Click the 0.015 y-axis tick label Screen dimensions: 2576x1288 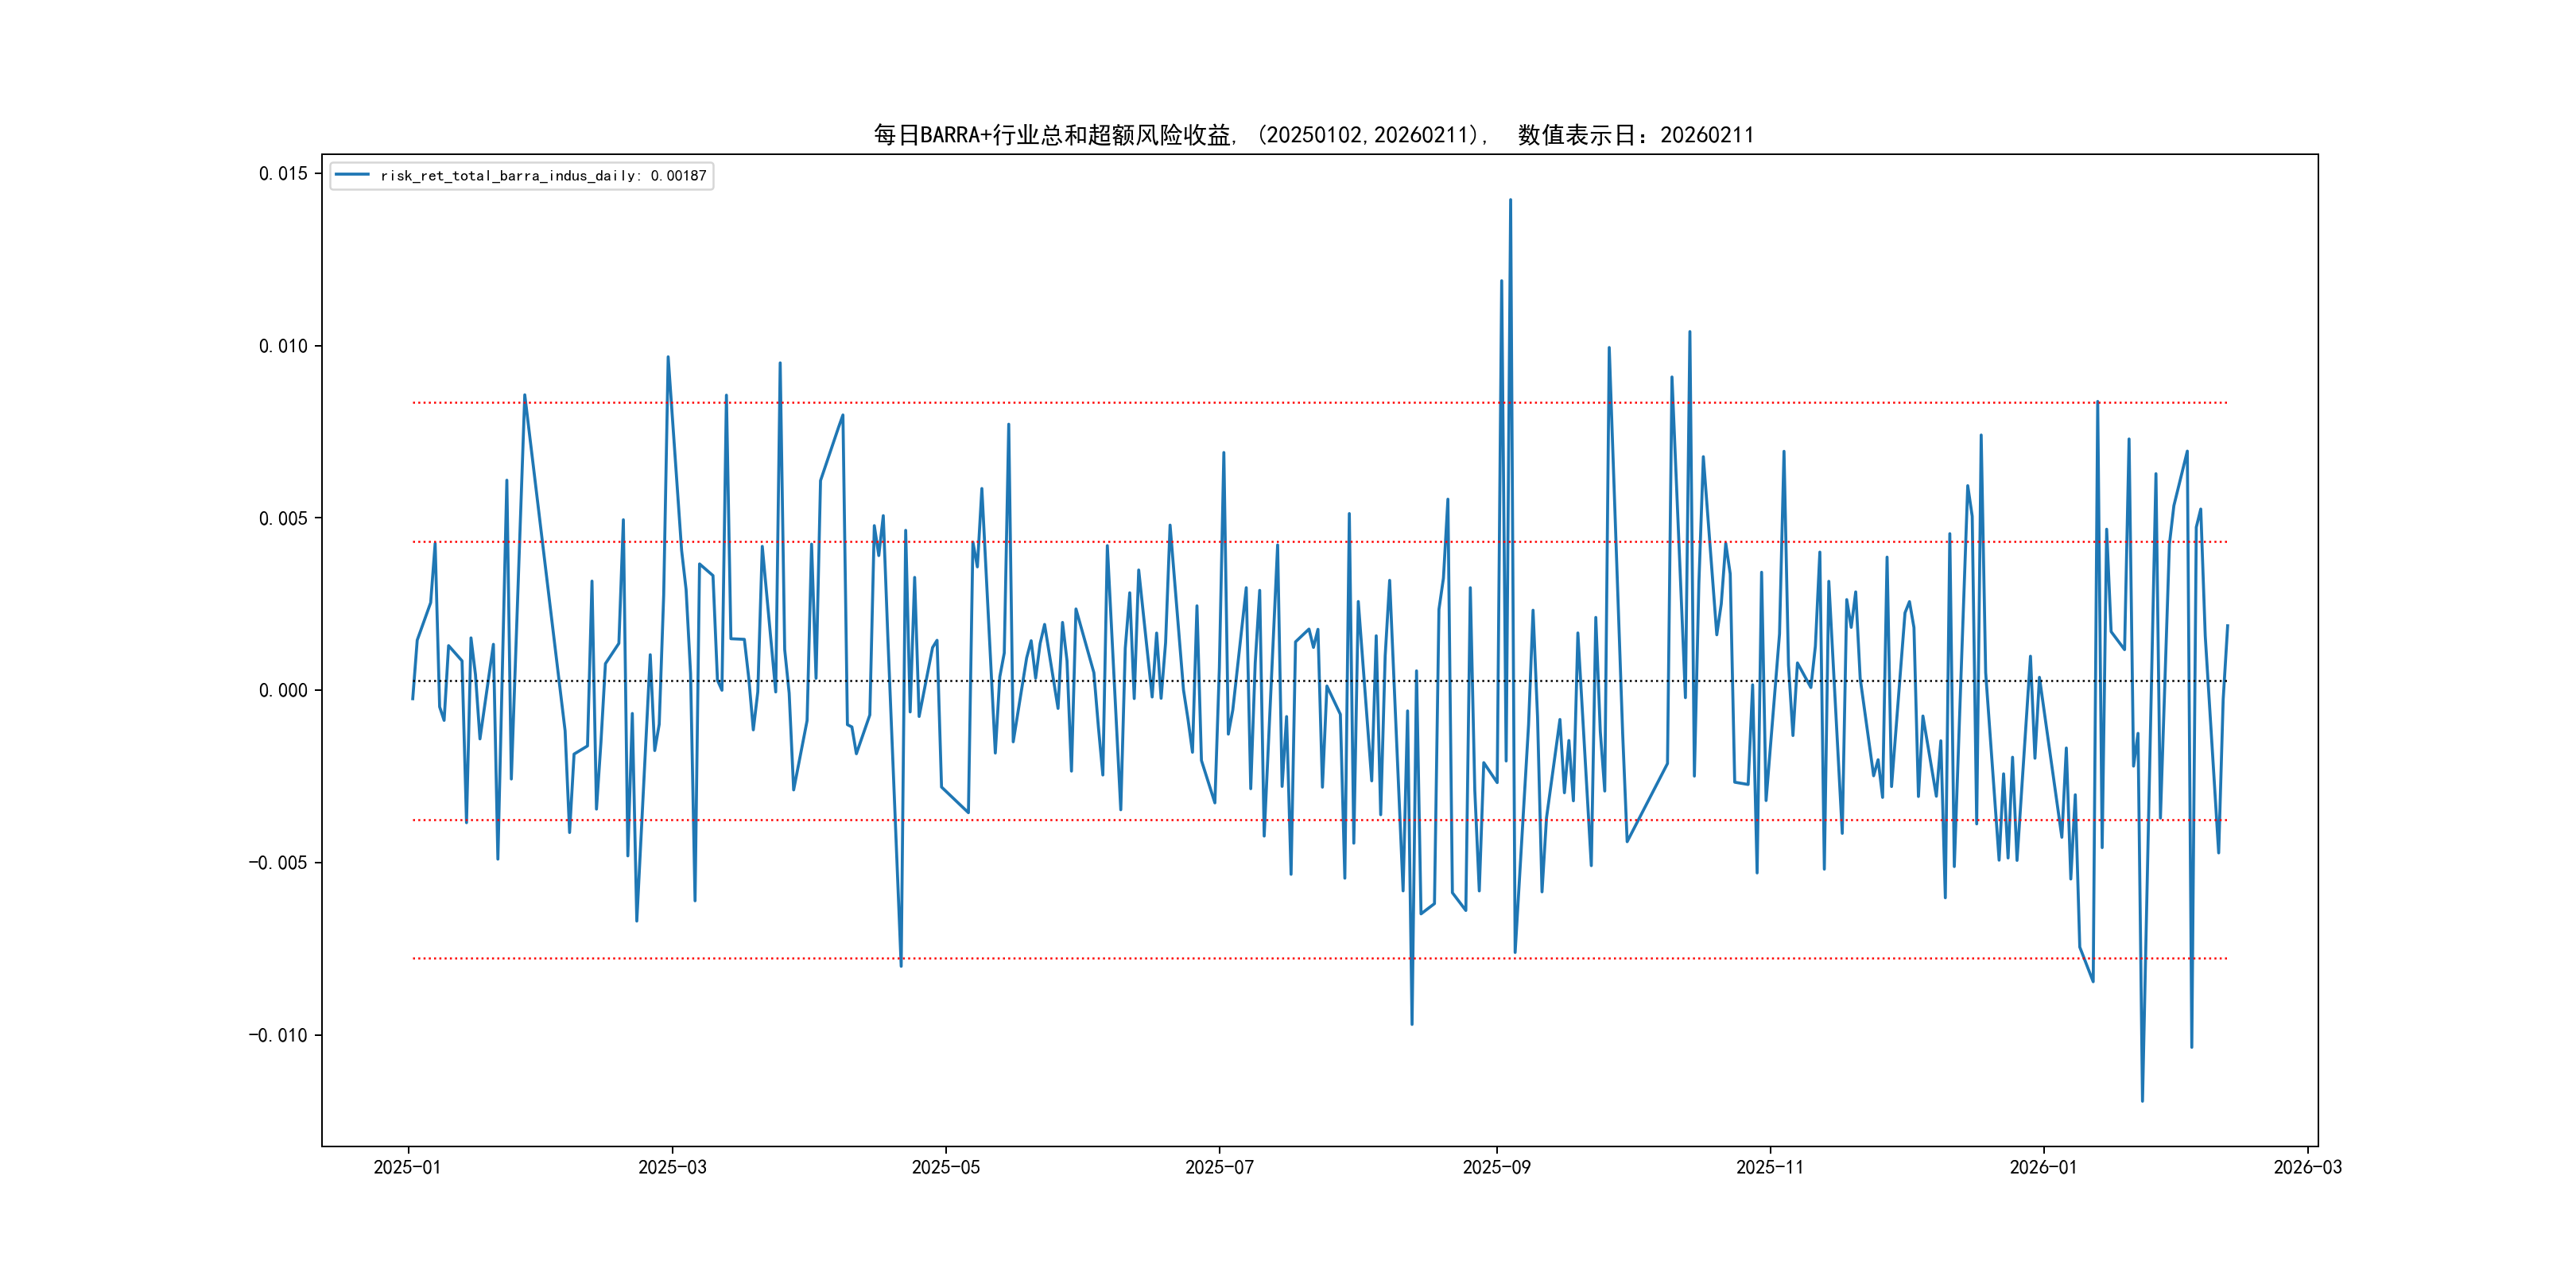283,174
